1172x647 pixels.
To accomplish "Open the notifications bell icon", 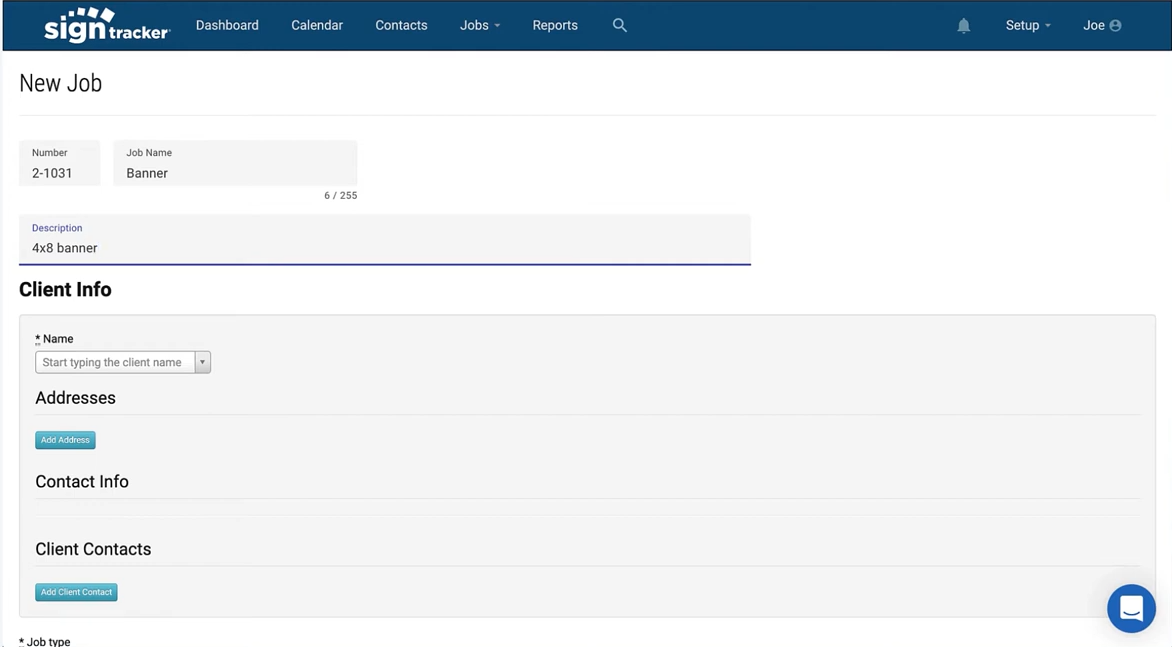I will pos(963,25).
